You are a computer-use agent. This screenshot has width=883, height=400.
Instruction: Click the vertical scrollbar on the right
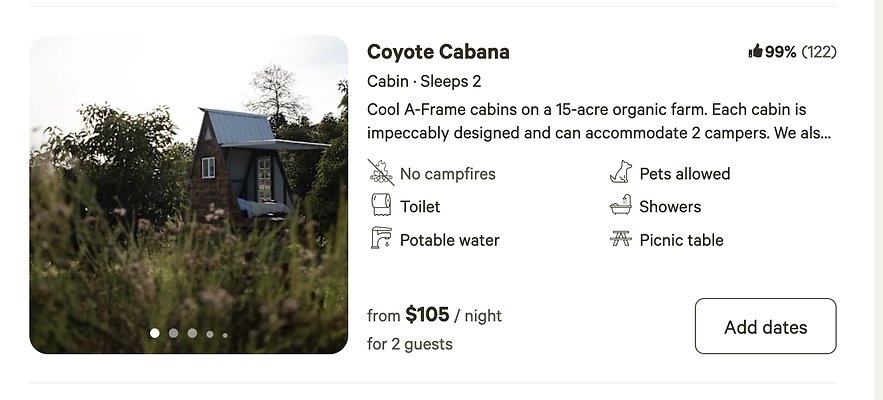click(x=877, y=200)
